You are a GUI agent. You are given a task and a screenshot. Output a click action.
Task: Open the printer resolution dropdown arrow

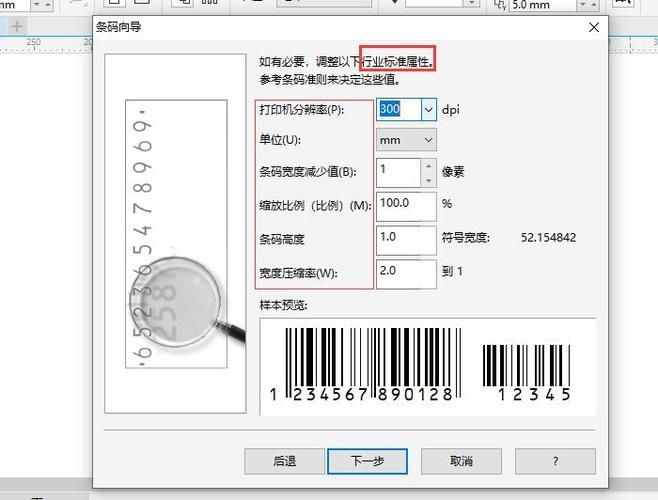[428, 110]
